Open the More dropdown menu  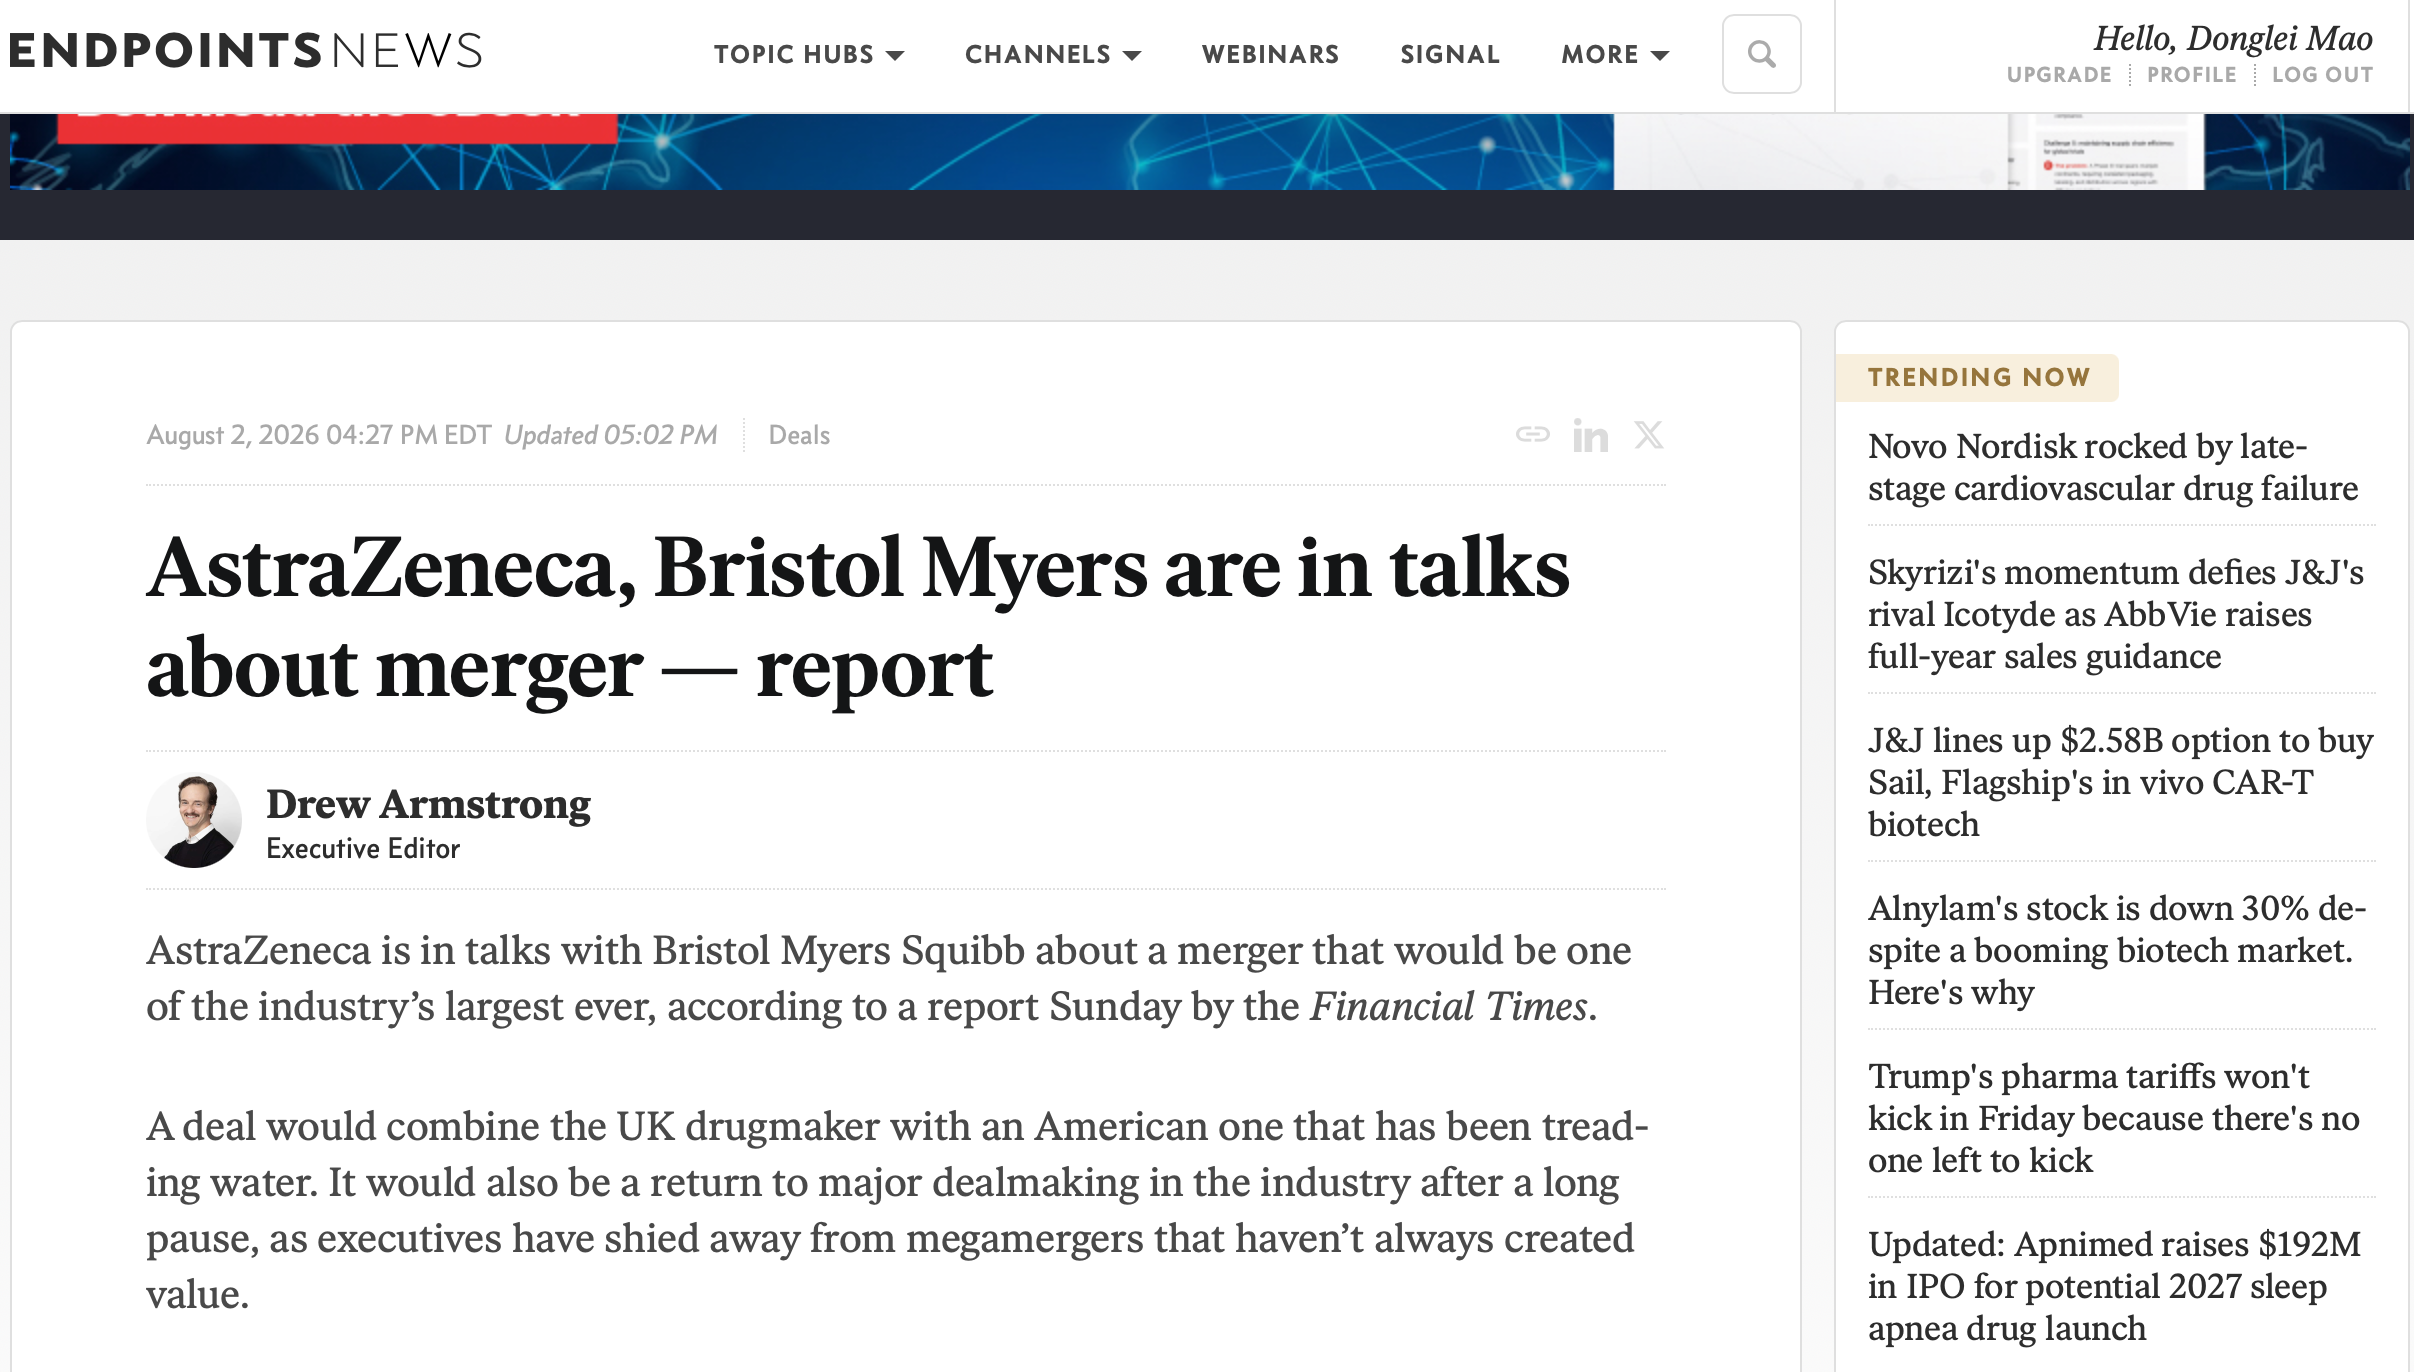click(x=1615, y=54)
